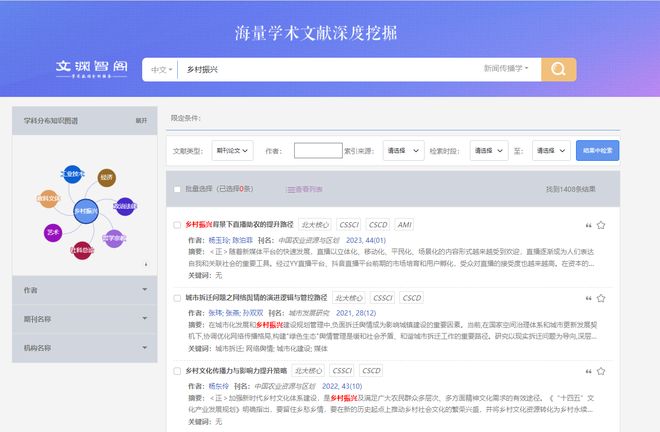This screenshot has width=660, height=432.
Task: Click author link 陈治菲
Action: (x=242, y=240)
